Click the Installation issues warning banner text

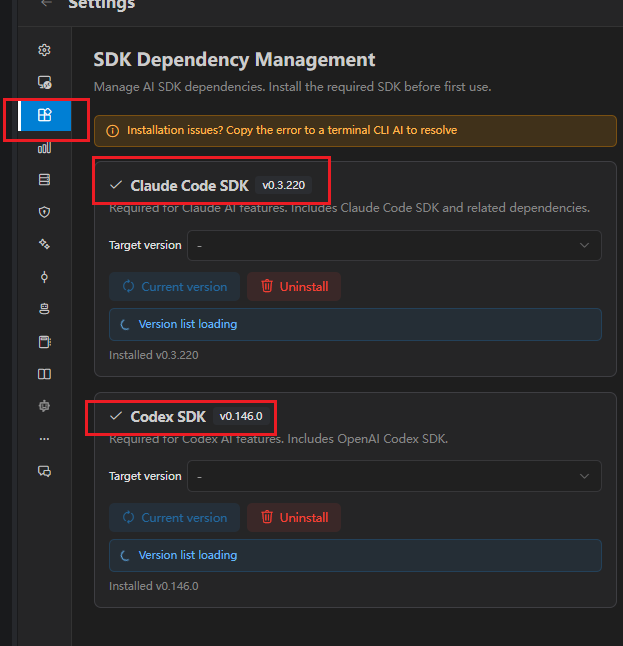tap(292, 130)
